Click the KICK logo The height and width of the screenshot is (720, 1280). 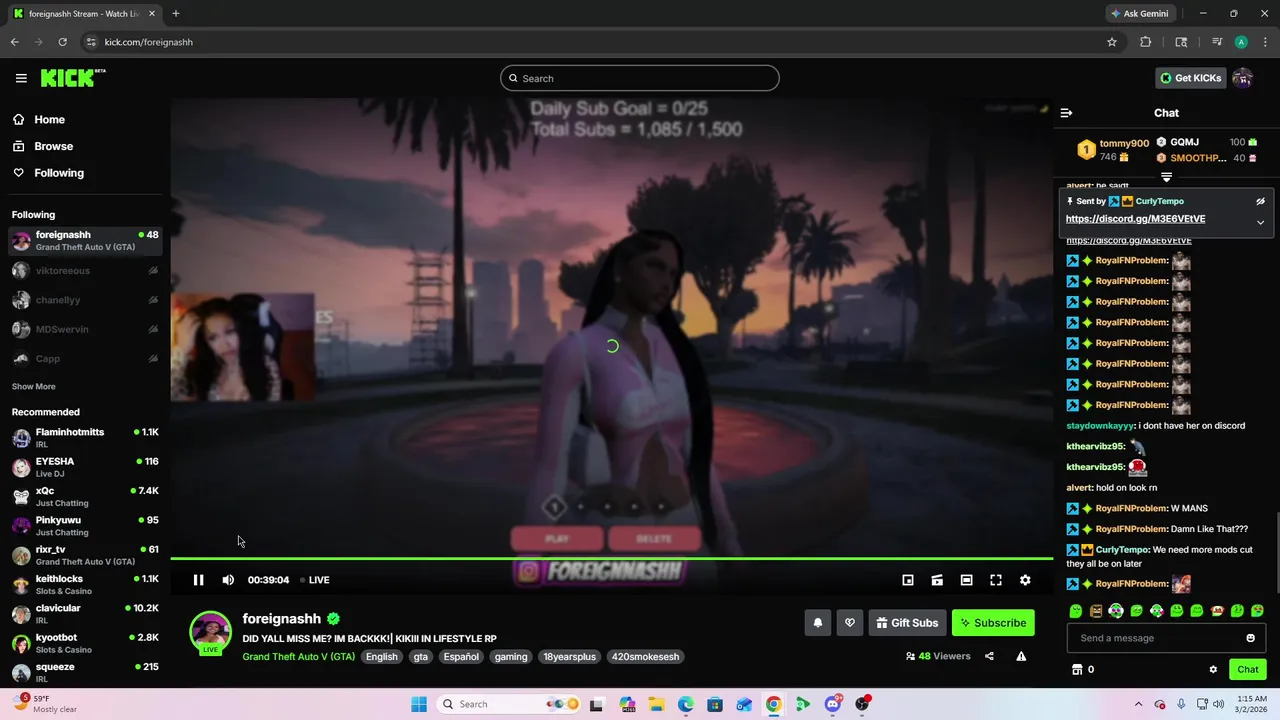point(73,78)
